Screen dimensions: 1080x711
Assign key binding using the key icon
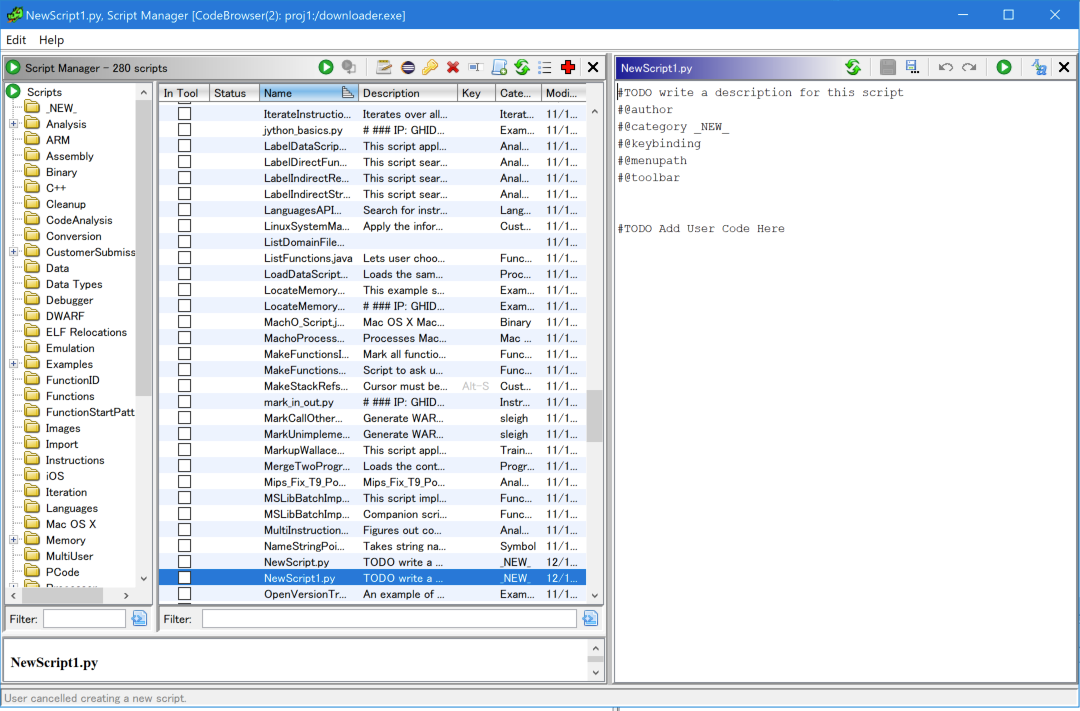[430, 67]
